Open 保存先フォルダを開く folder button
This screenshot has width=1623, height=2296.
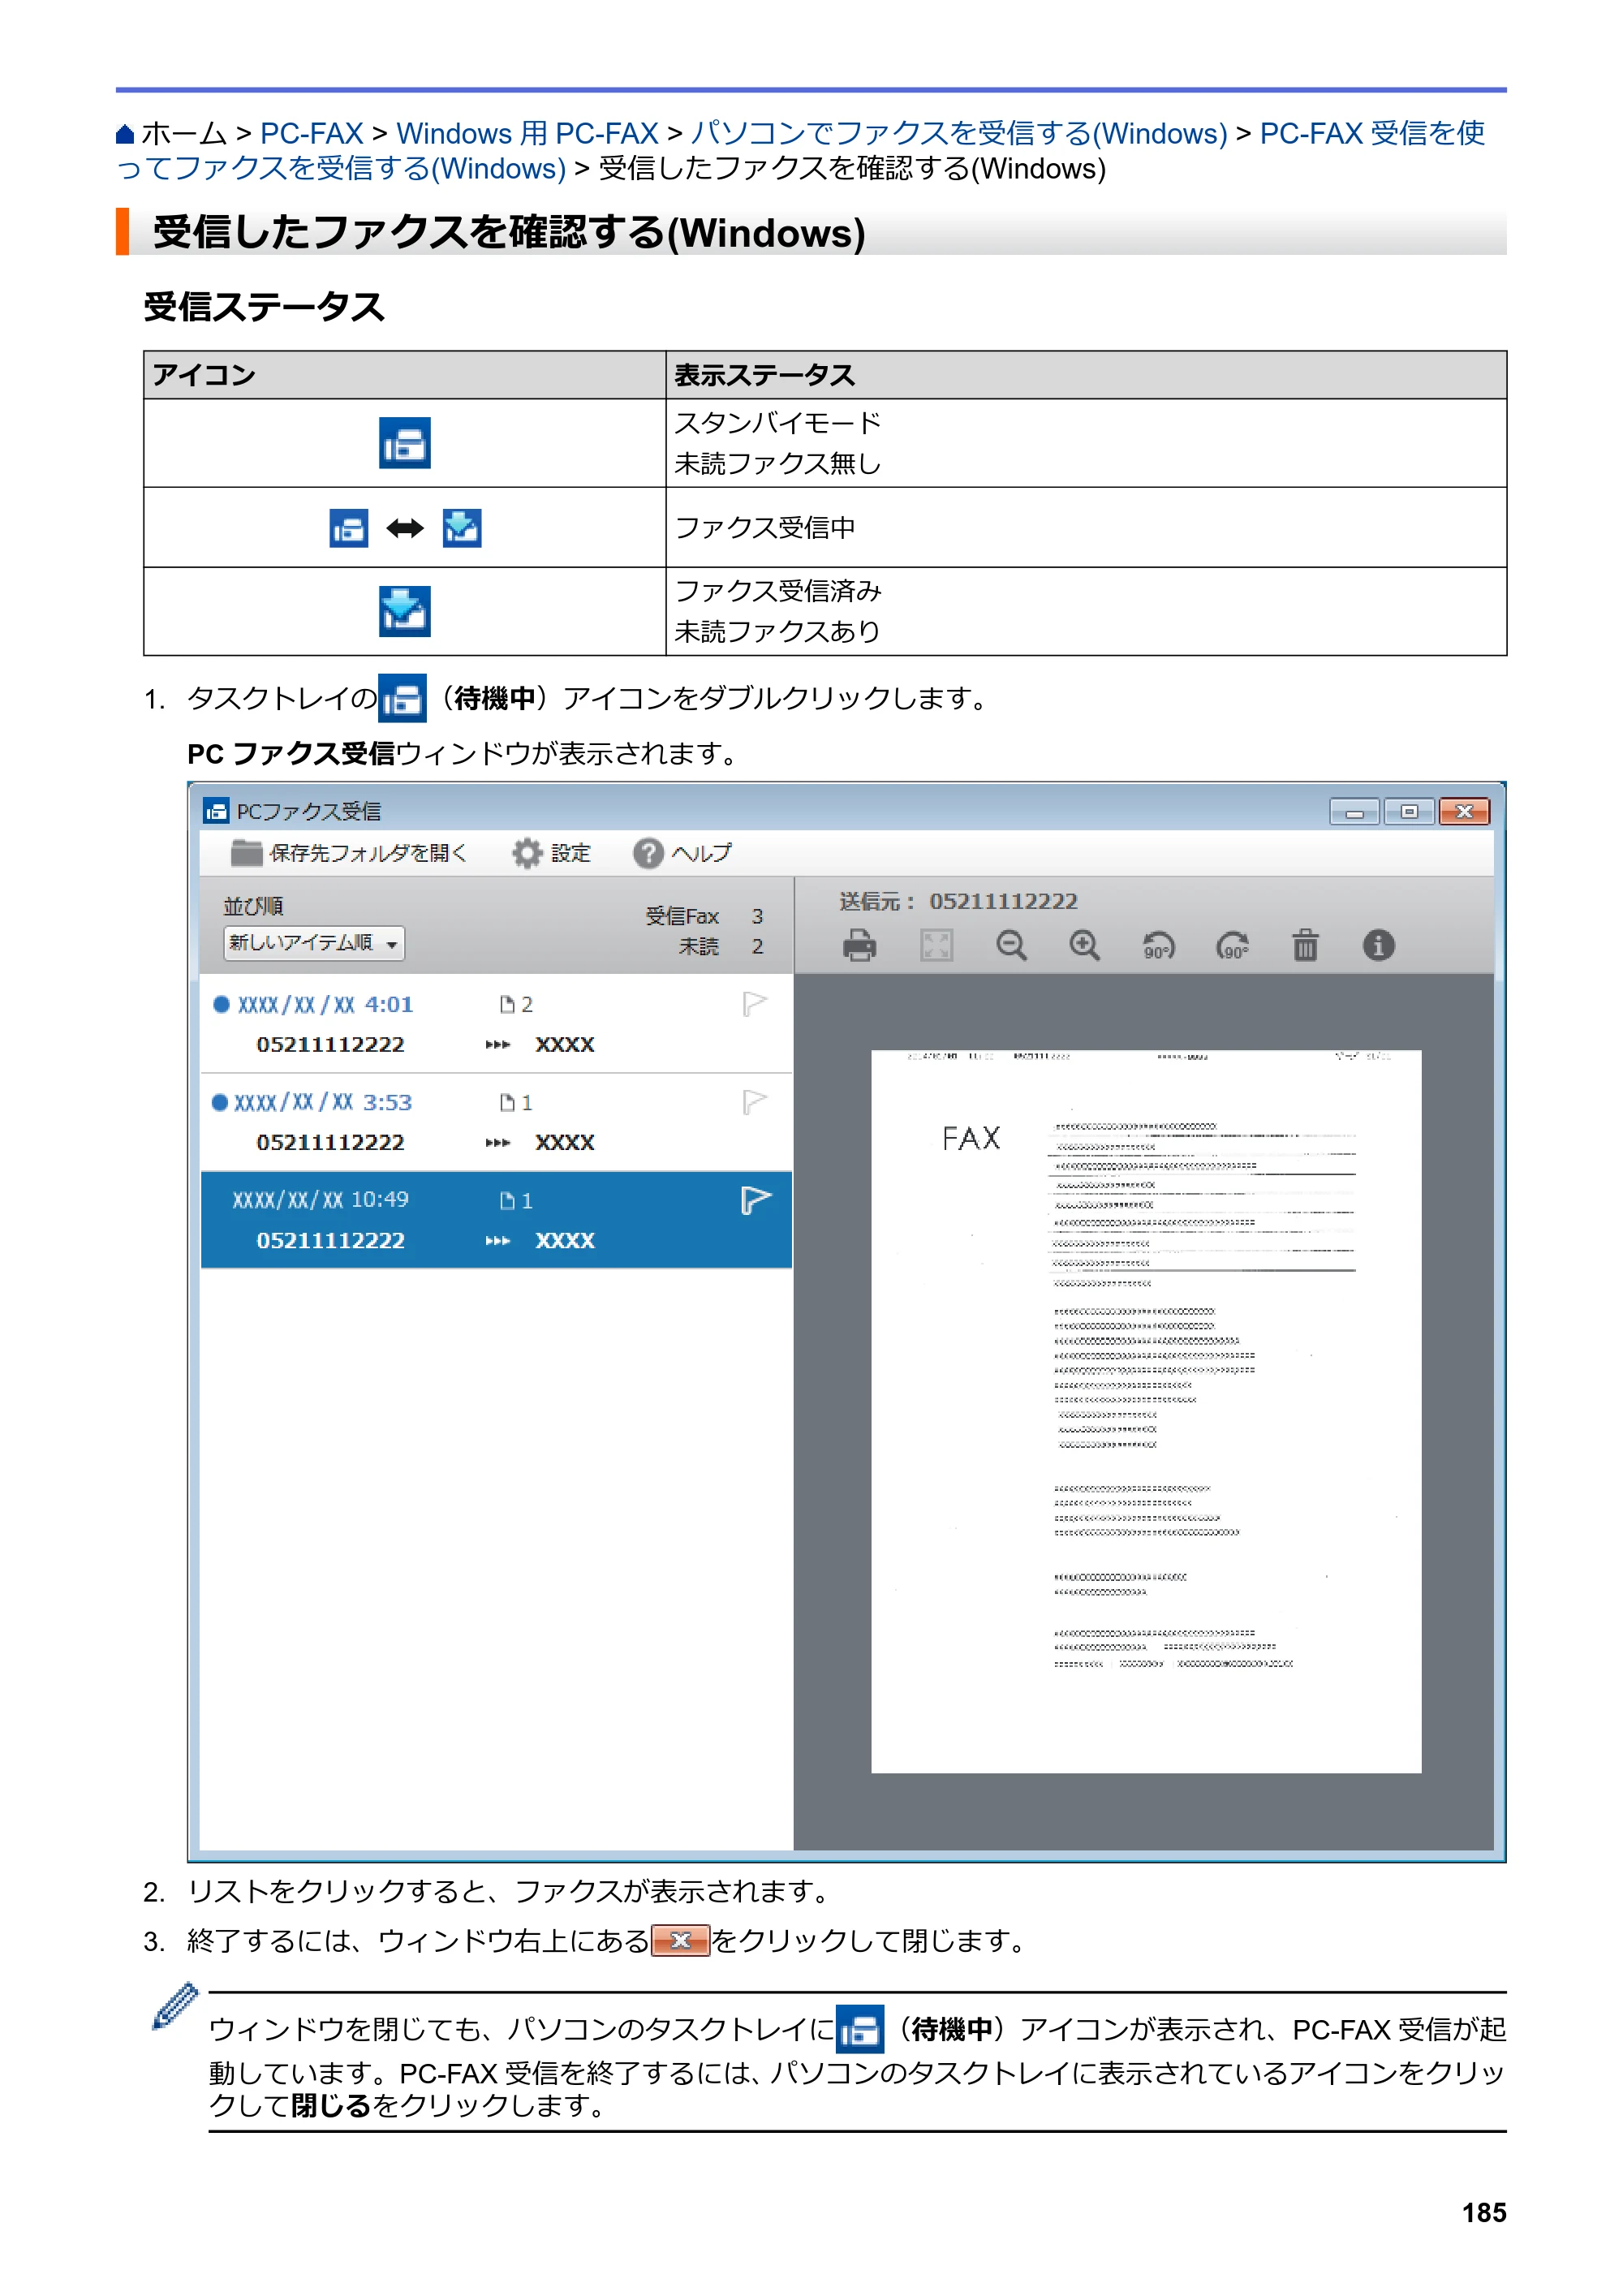[348, 853]
